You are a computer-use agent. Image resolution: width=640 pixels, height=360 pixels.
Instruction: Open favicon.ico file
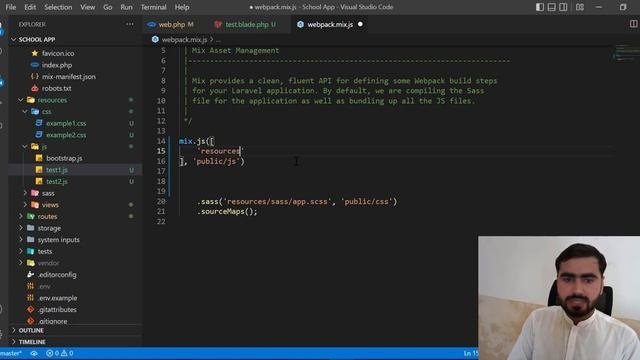click(58, 53)
